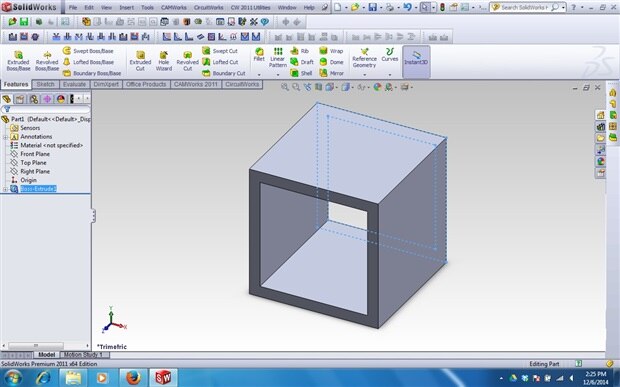The width and height of the screenshot is (620, 387).
Task: Click the Search SolidWorks input field
Action: point(524,8)
